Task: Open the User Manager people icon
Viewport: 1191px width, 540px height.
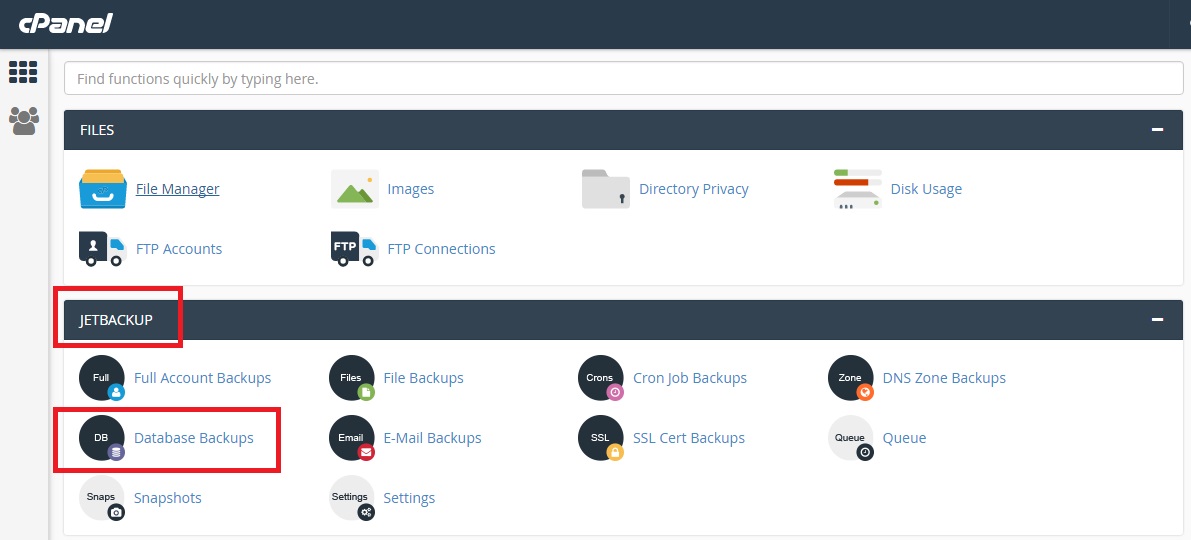Action: pyautogui.click(x=24, y=121)
